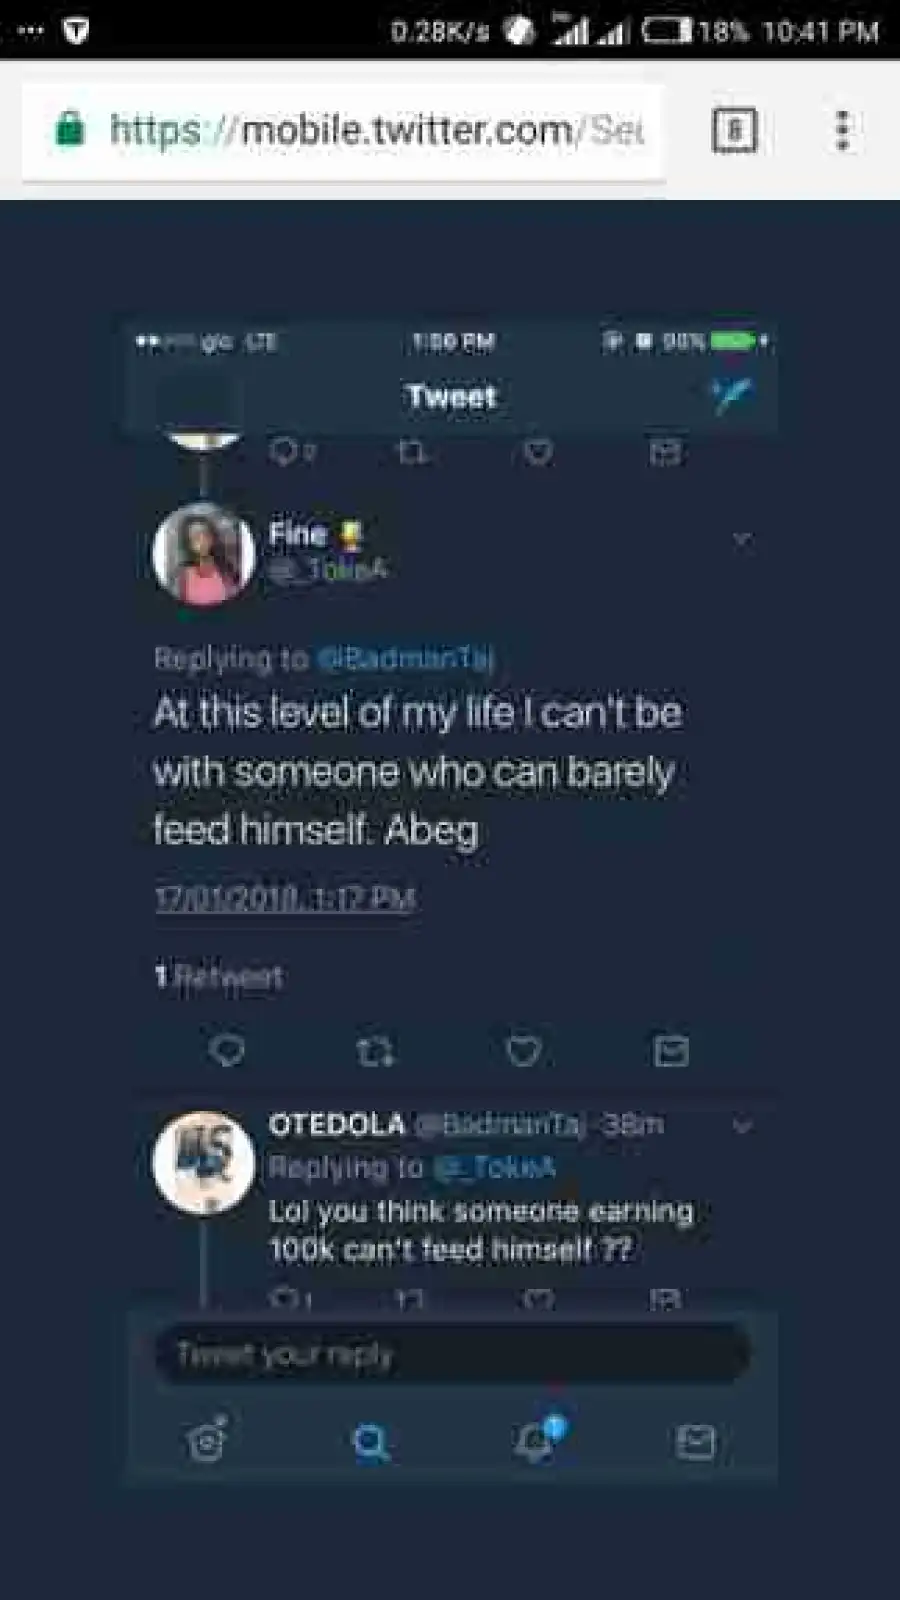
Task: Open Chrome's three-dot overflow menu
Action: click(842, 130)
